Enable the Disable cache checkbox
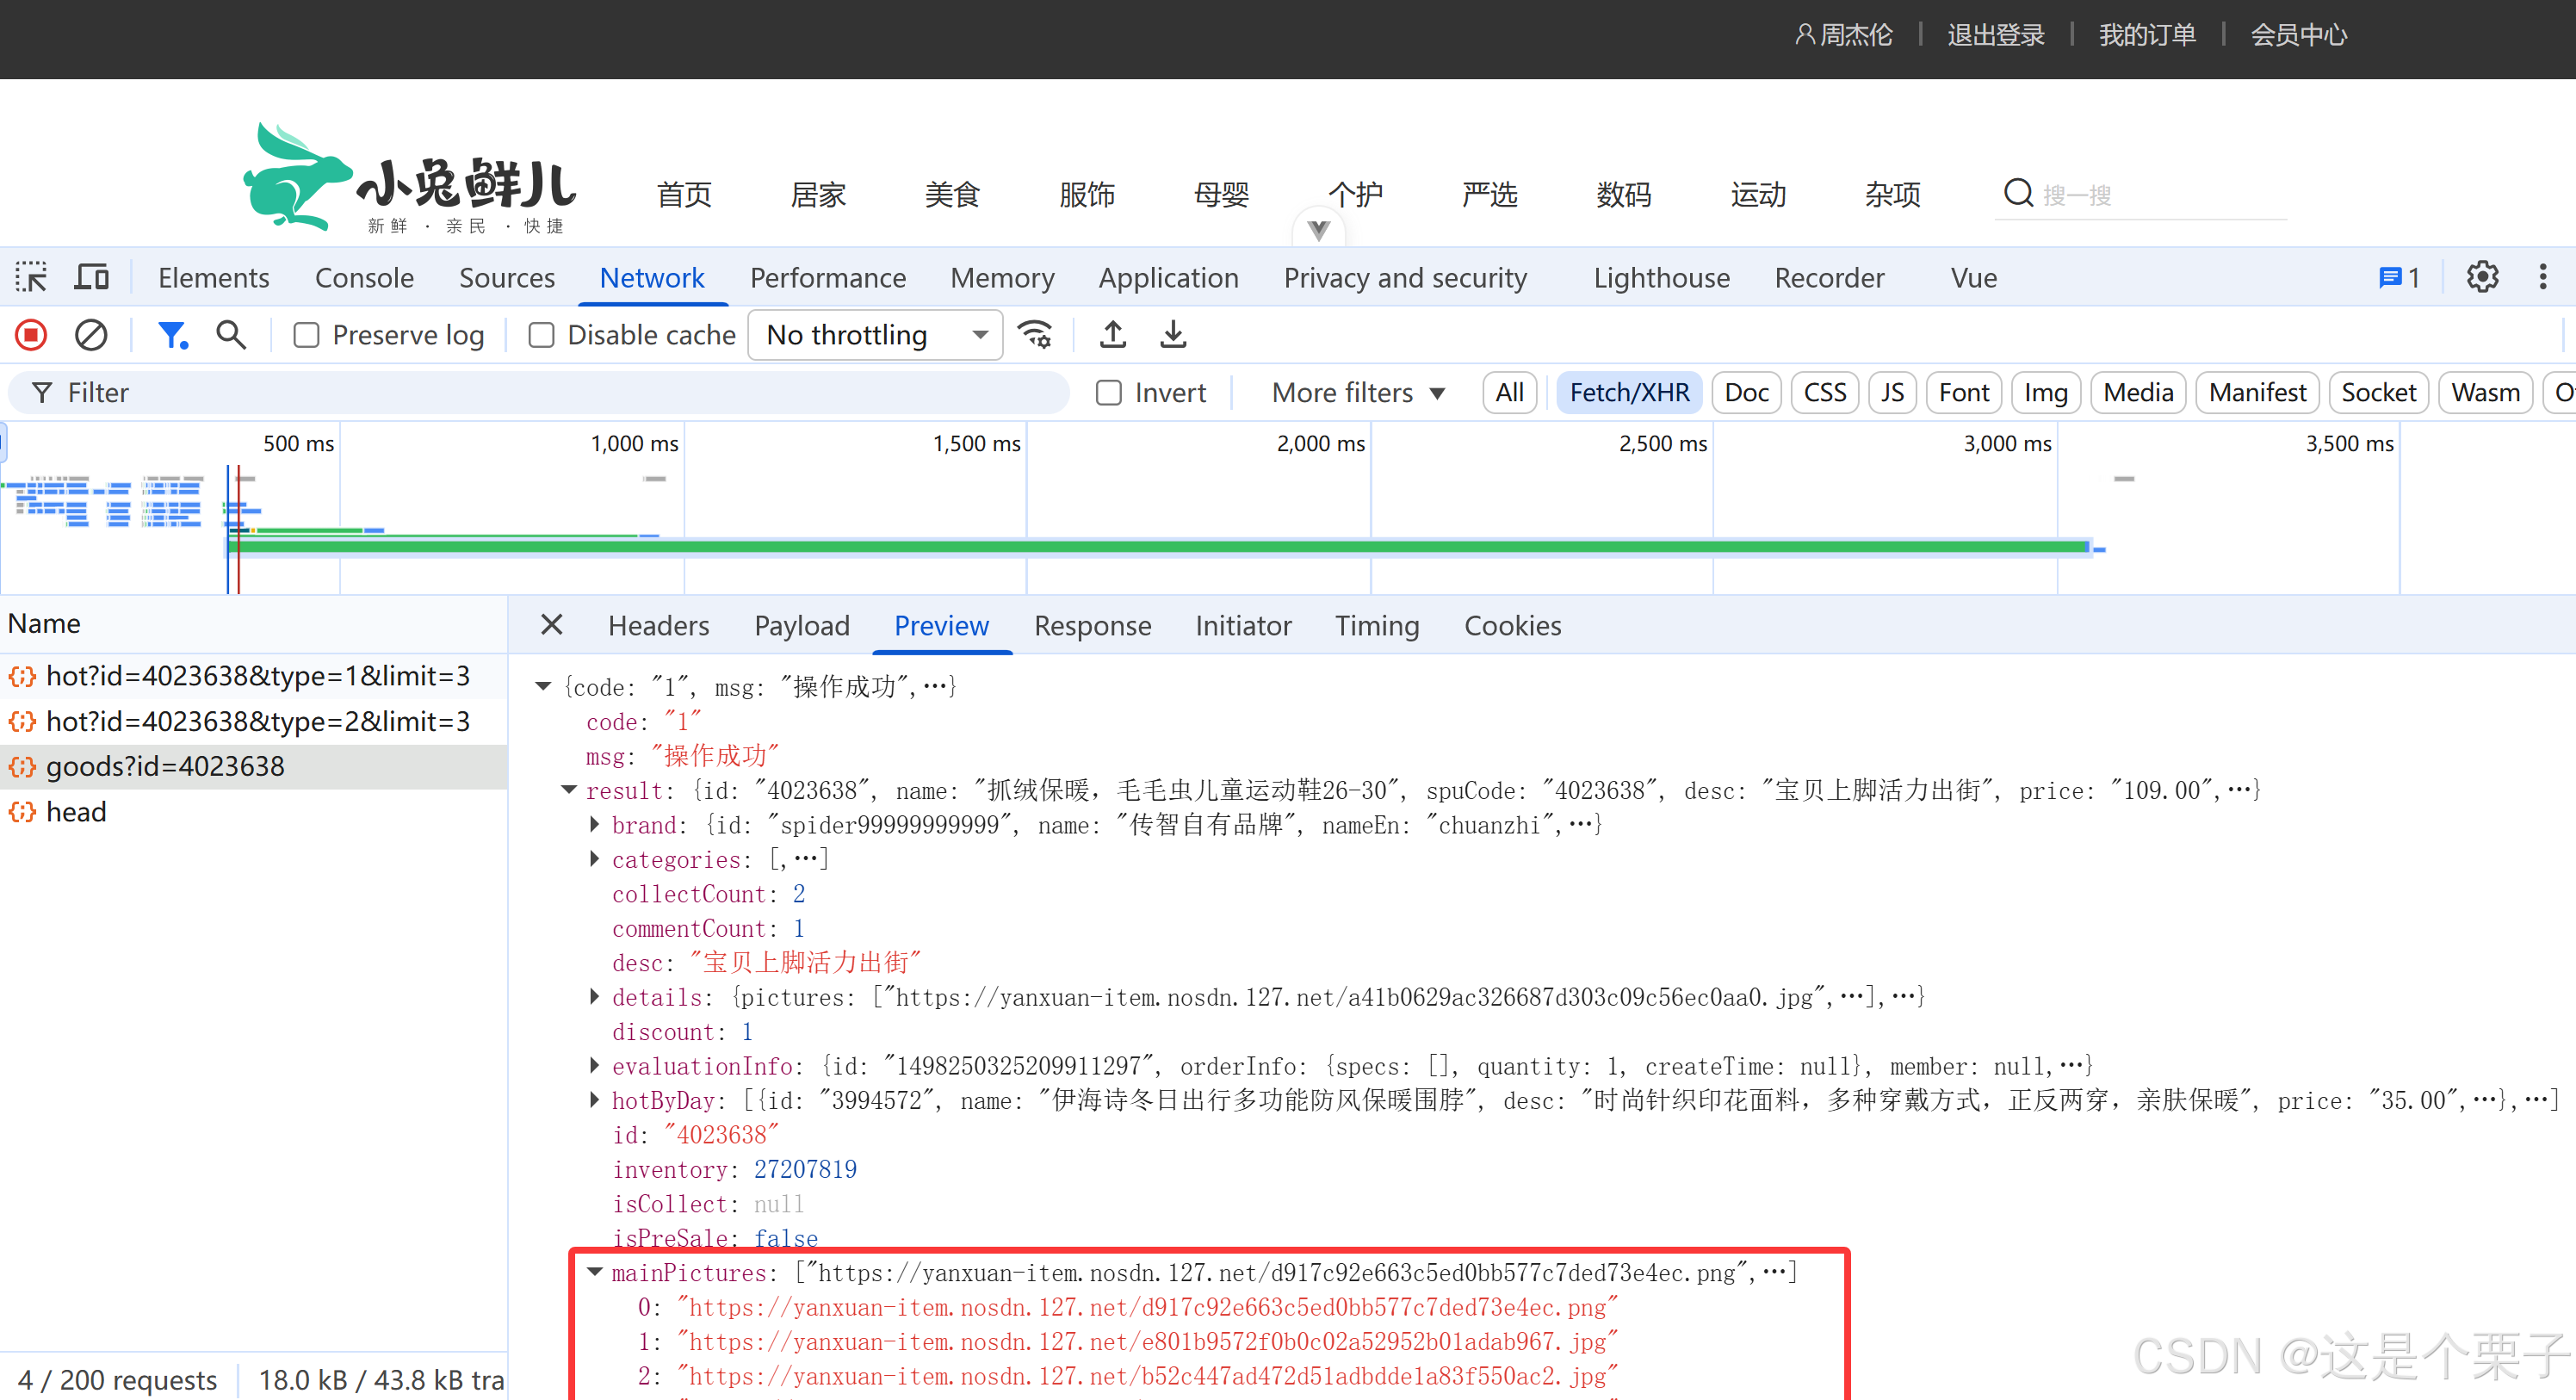Image resolution: width=2576 pixels, height=1400 pixels. 541,335
